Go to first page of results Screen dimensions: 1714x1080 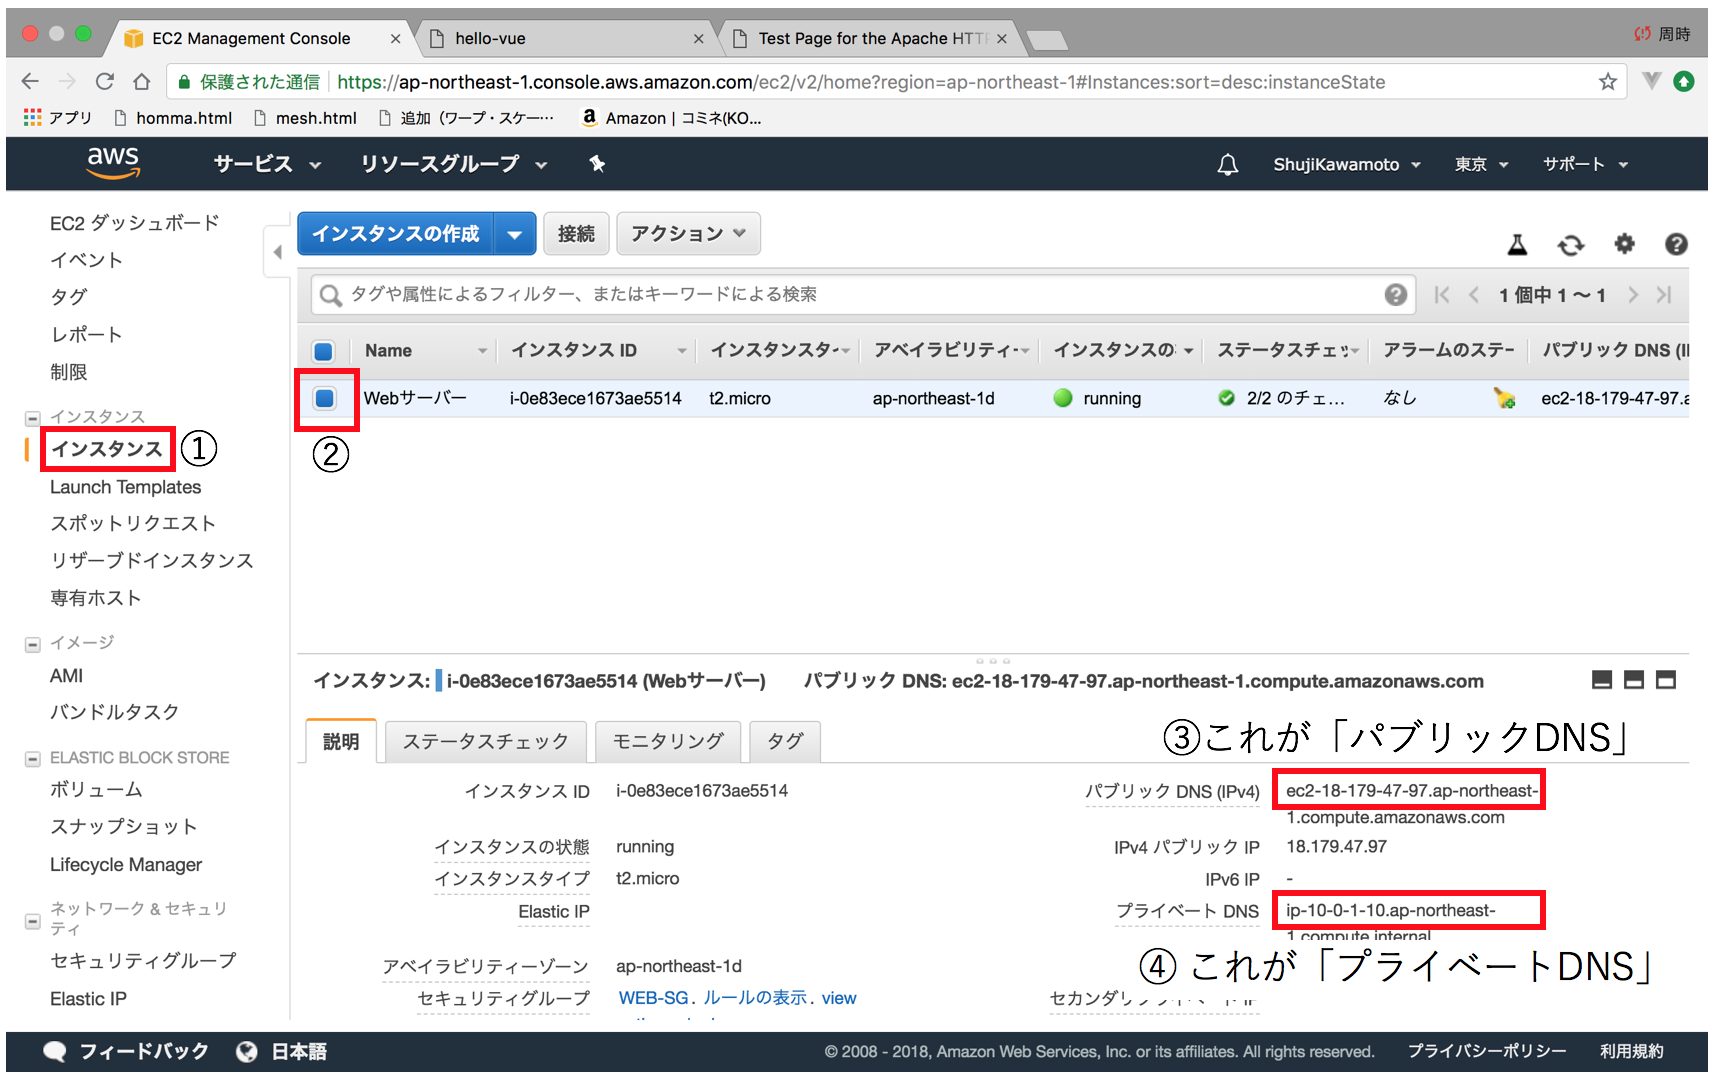[x=1441, y=294]
